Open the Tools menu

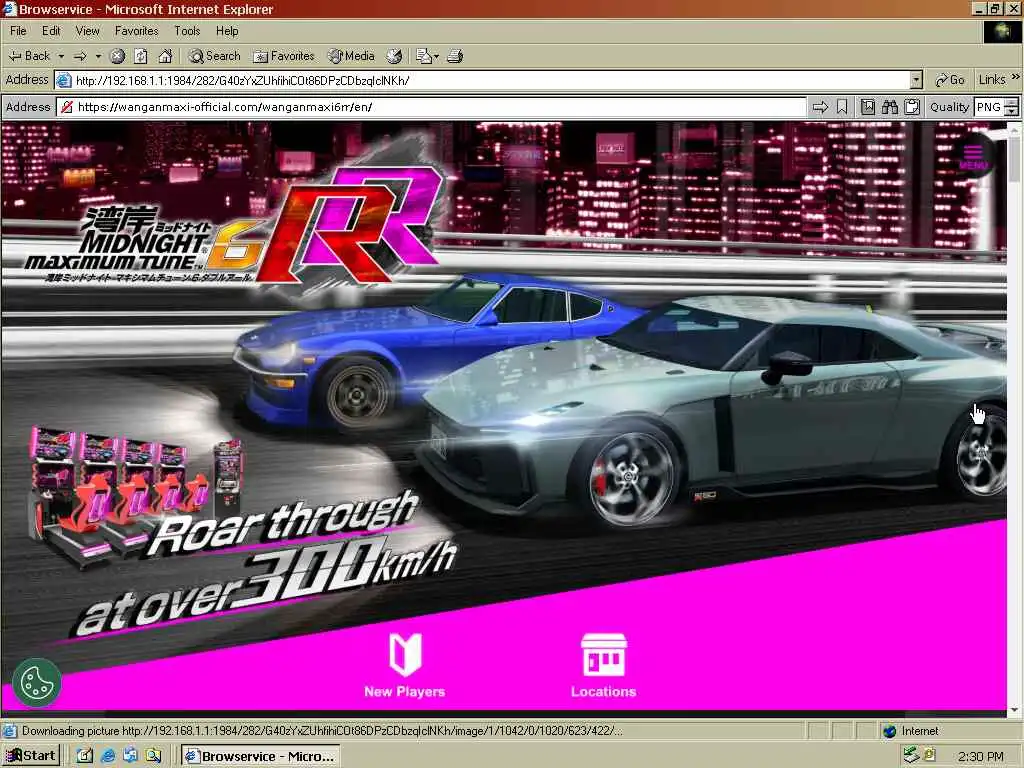click(187, 31)
